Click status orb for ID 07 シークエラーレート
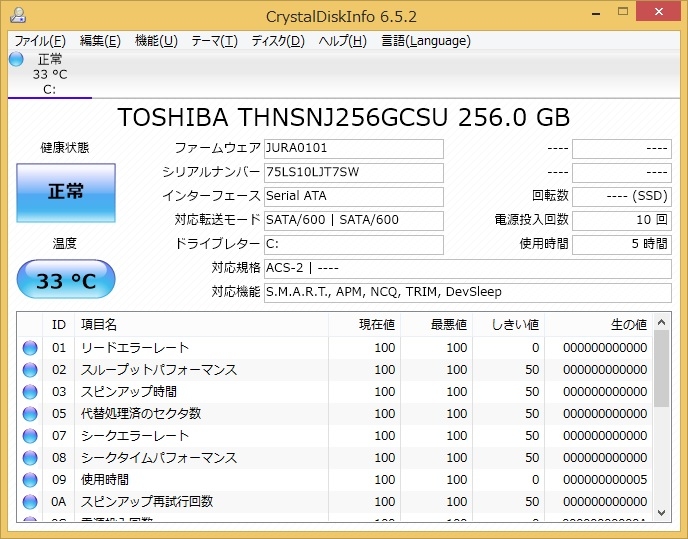The image size is (688, 539). [30, 435]
